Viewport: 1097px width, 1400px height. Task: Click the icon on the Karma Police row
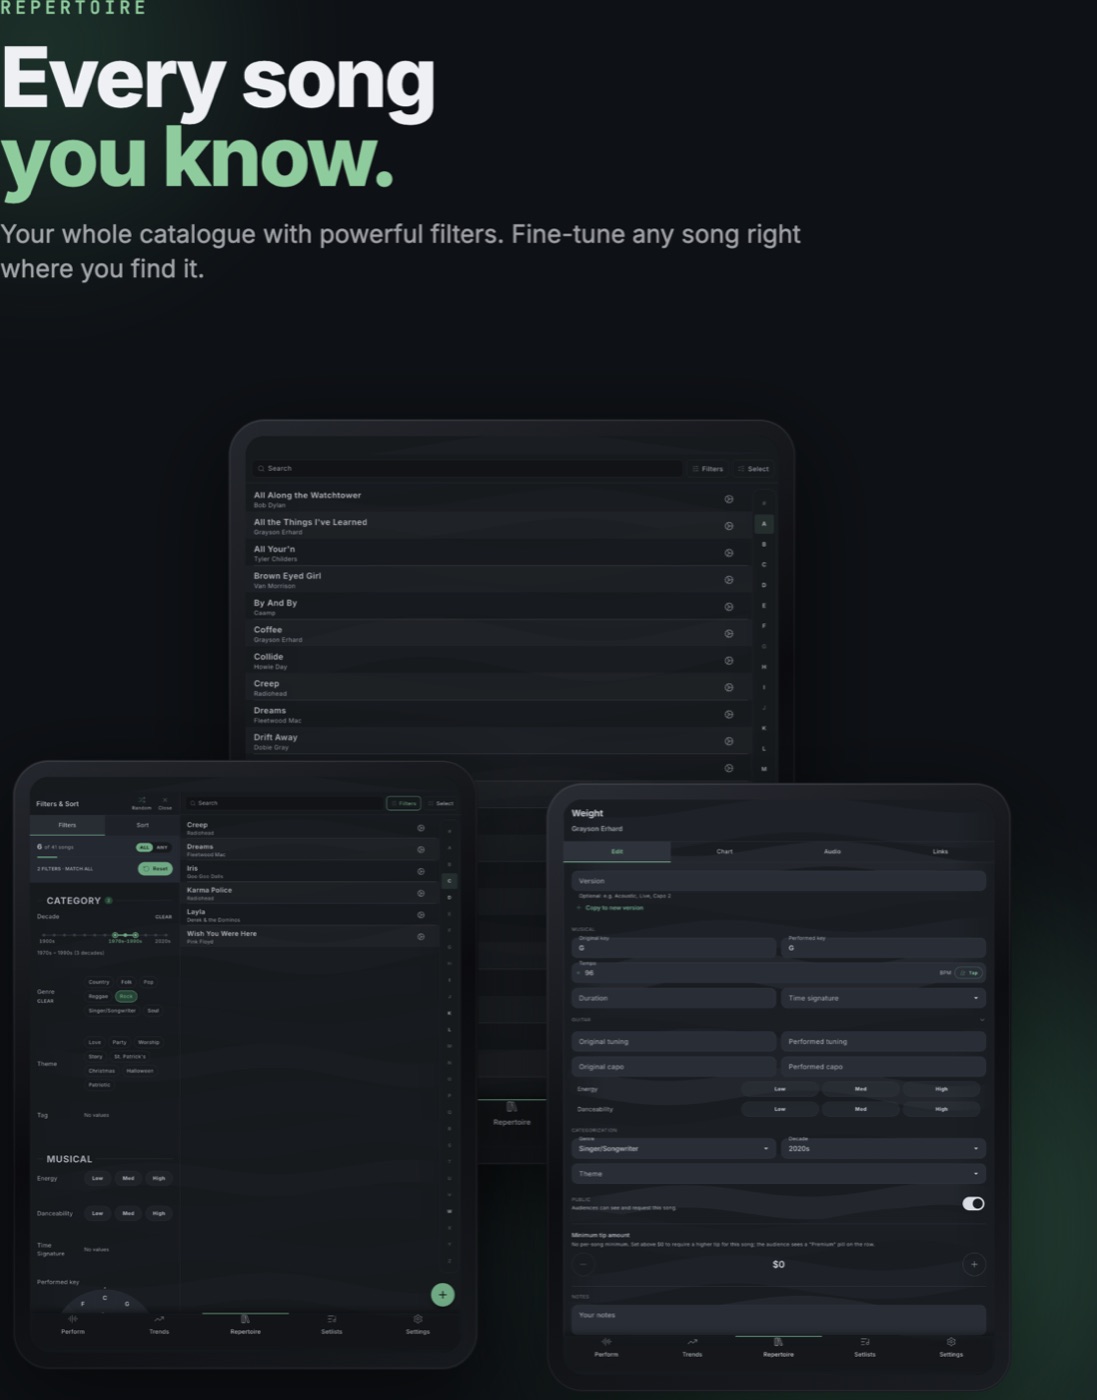click(x=420, y=893)
